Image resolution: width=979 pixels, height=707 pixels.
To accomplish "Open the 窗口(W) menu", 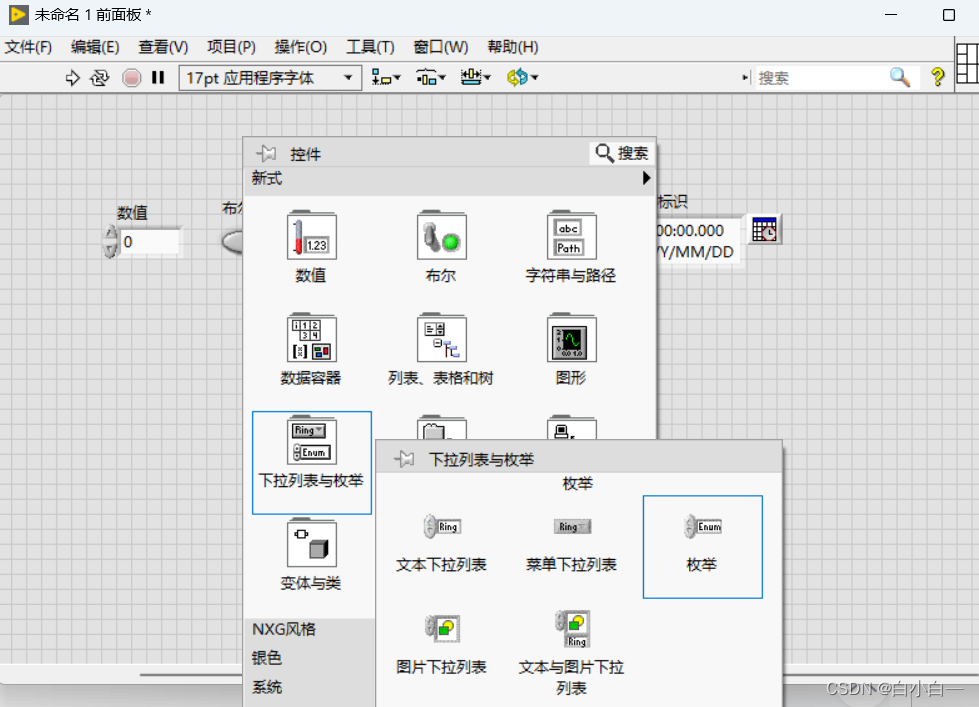I will pos(440,47).
